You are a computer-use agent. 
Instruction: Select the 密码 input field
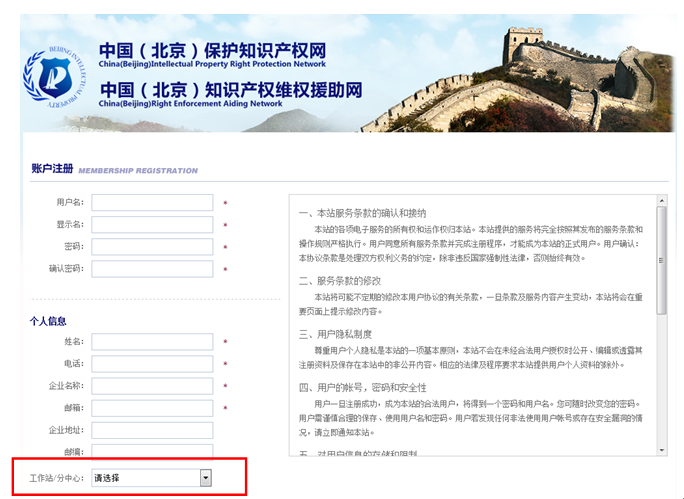[x=152, y=247]
